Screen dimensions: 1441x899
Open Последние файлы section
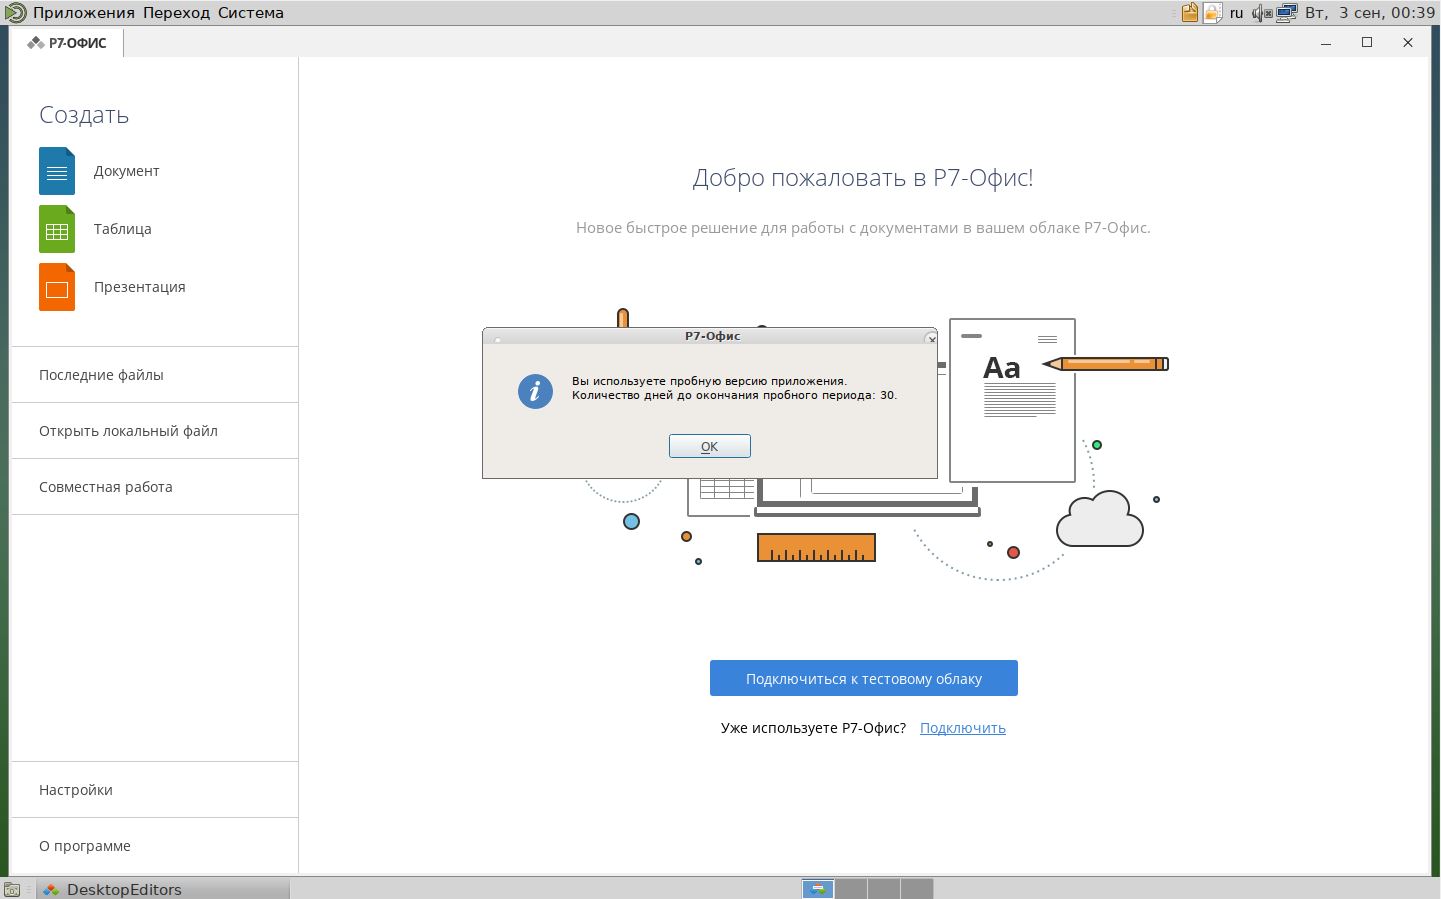pos(154,375)
